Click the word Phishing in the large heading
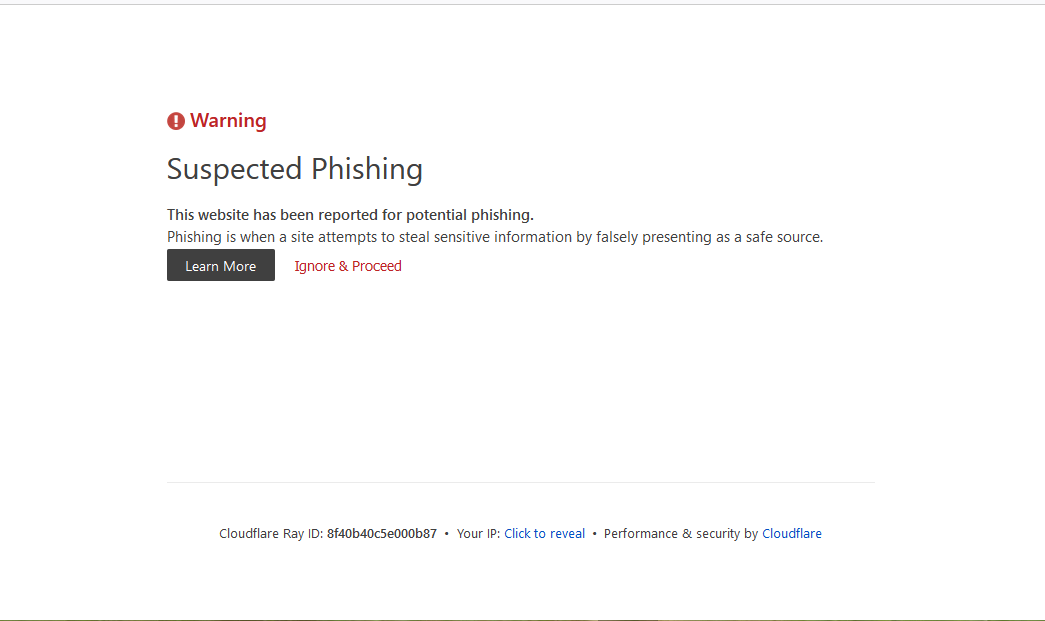This screenshot has width=1045, height=621. [367, 169]
